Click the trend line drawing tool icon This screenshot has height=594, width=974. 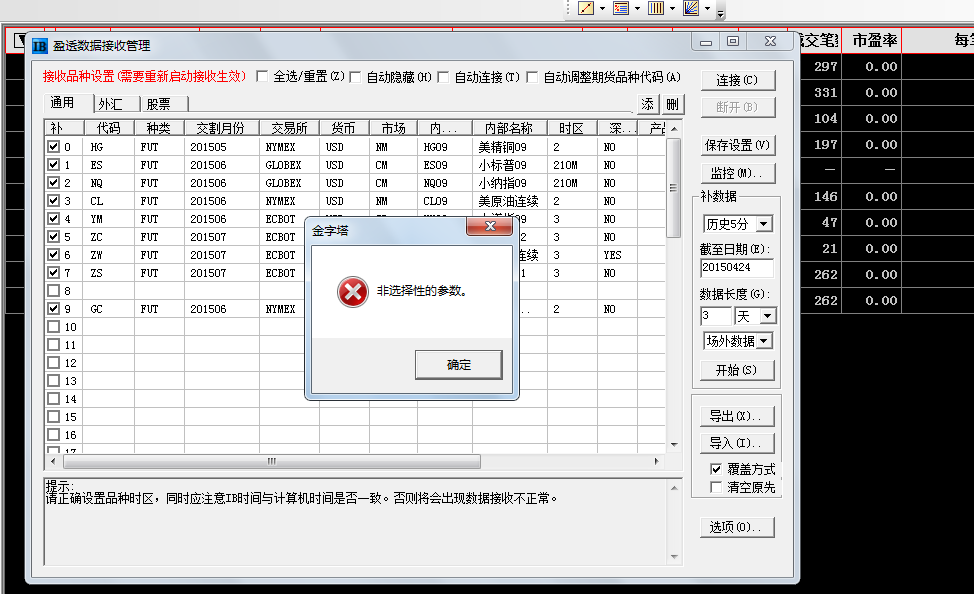tap(586, 8)
